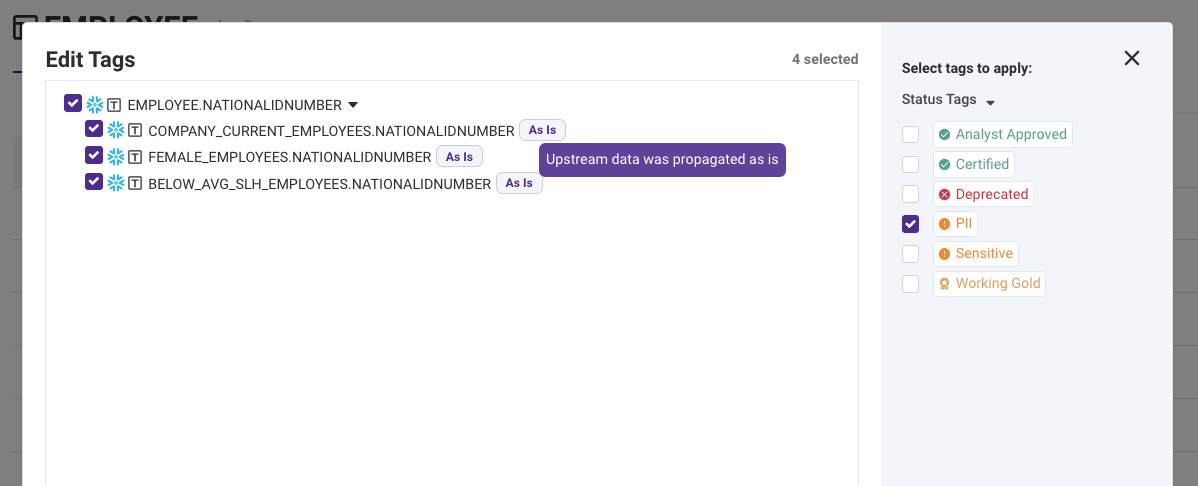Close the Edit Tags dialog
Image resolution: width=1198 pixels, height=486 pixels.
click(1132, 58)
